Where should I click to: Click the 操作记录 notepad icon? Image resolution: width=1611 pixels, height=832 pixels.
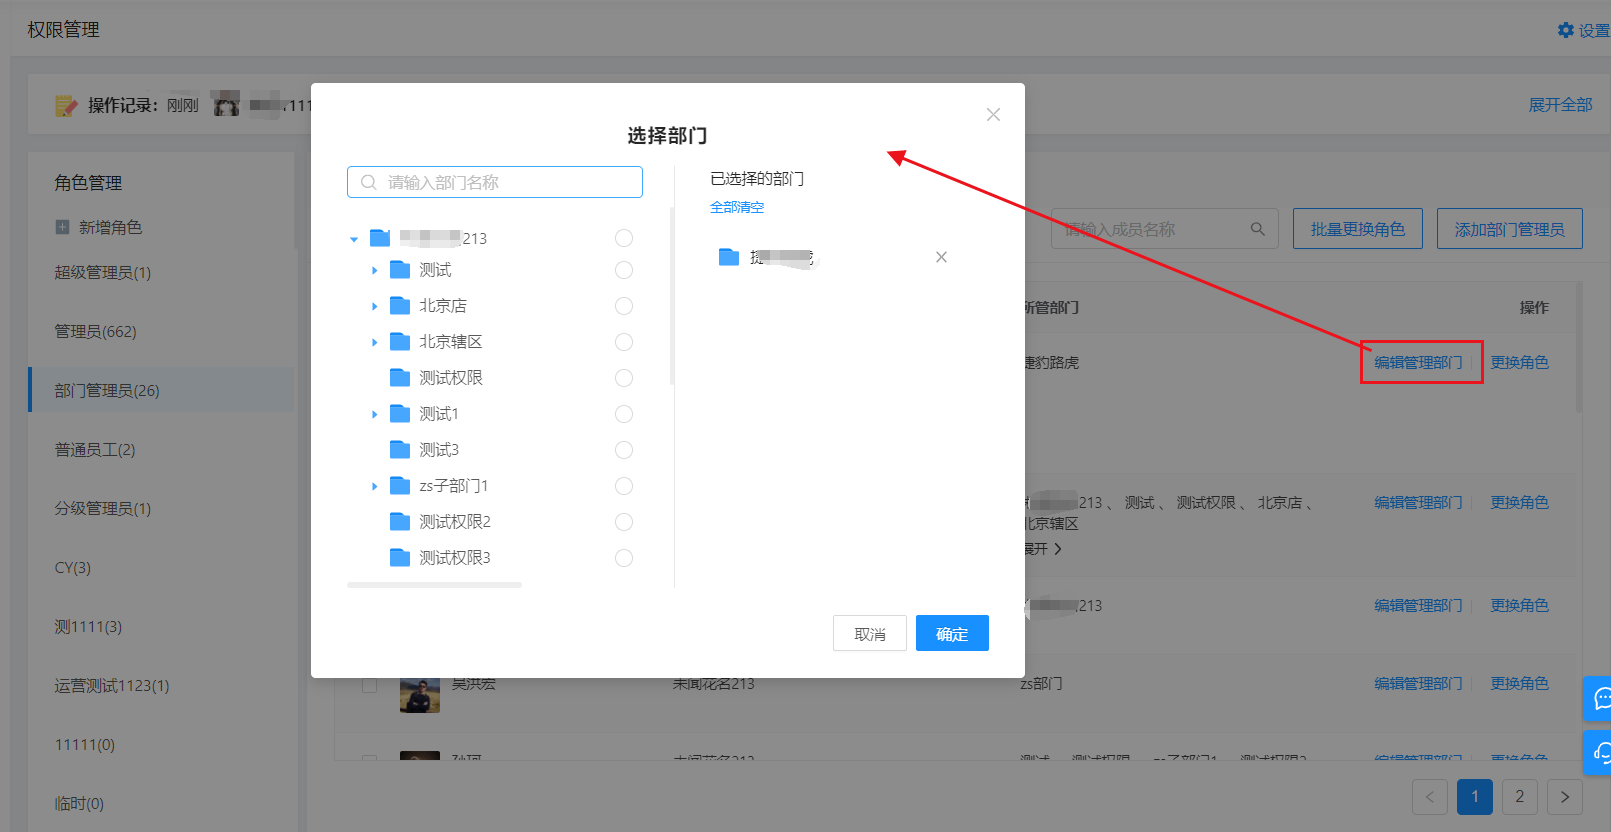click(66, 105)
